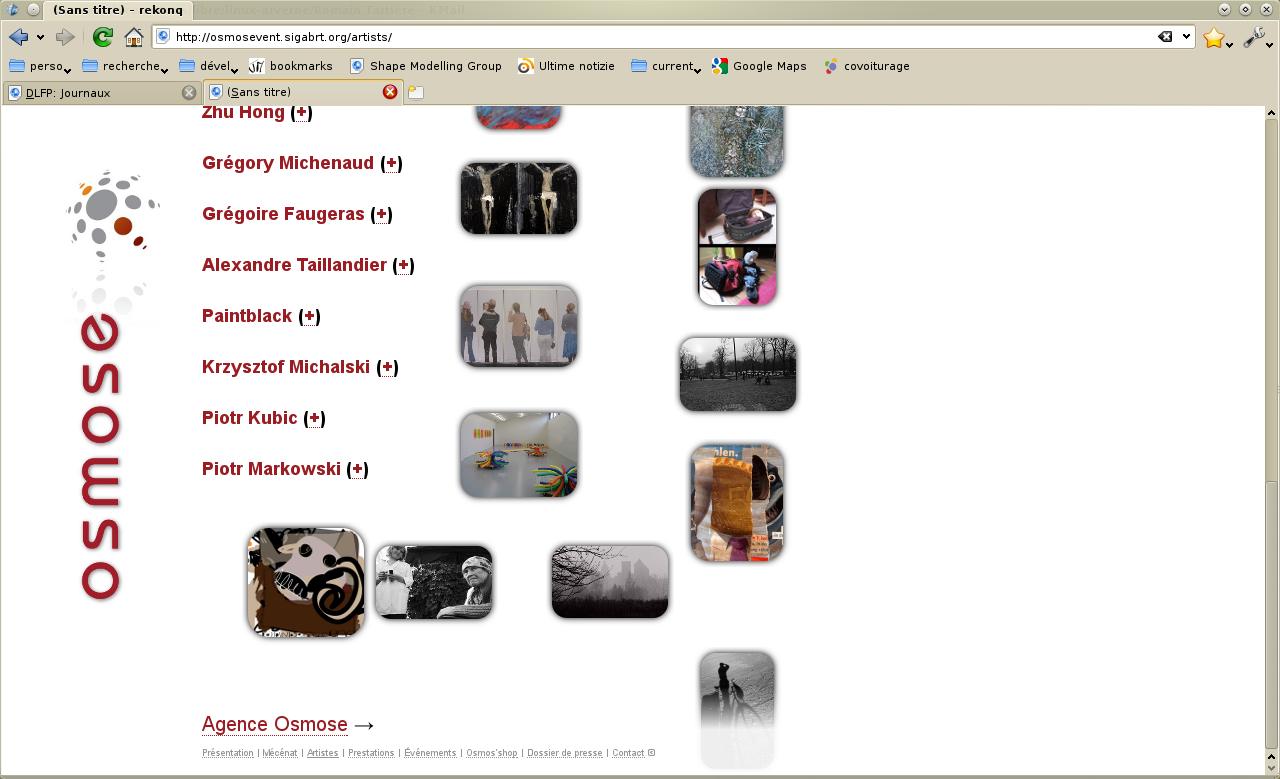Image resolution: width=1280 pixels, height=779 pixels.
Task: Click the green Reload page icon
Action: tap(102, 37)
